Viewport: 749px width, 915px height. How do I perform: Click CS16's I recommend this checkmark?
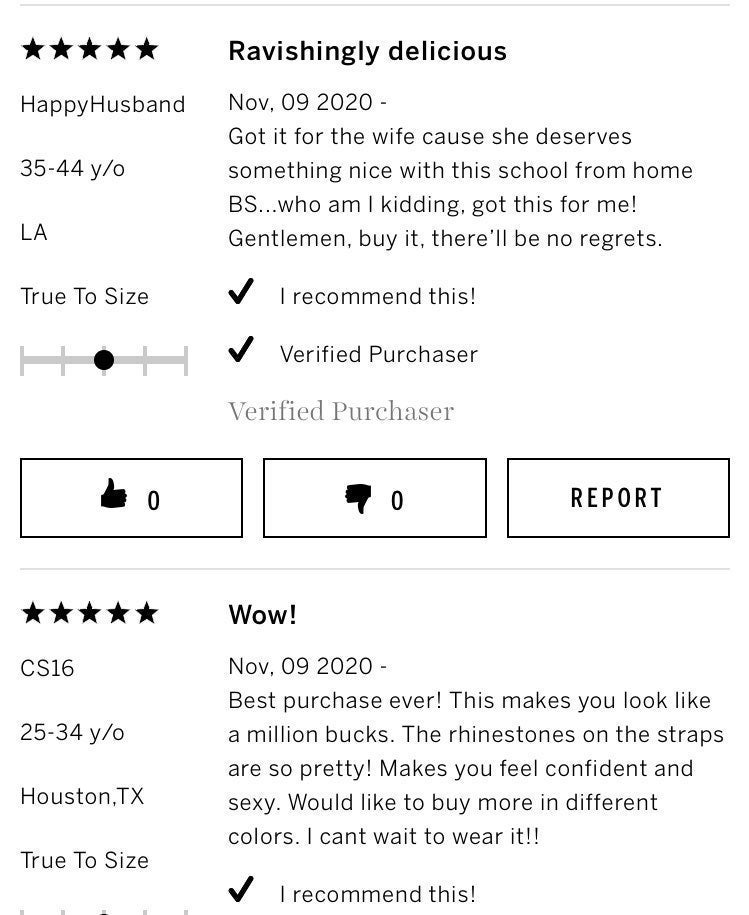[x=240, y=890]
